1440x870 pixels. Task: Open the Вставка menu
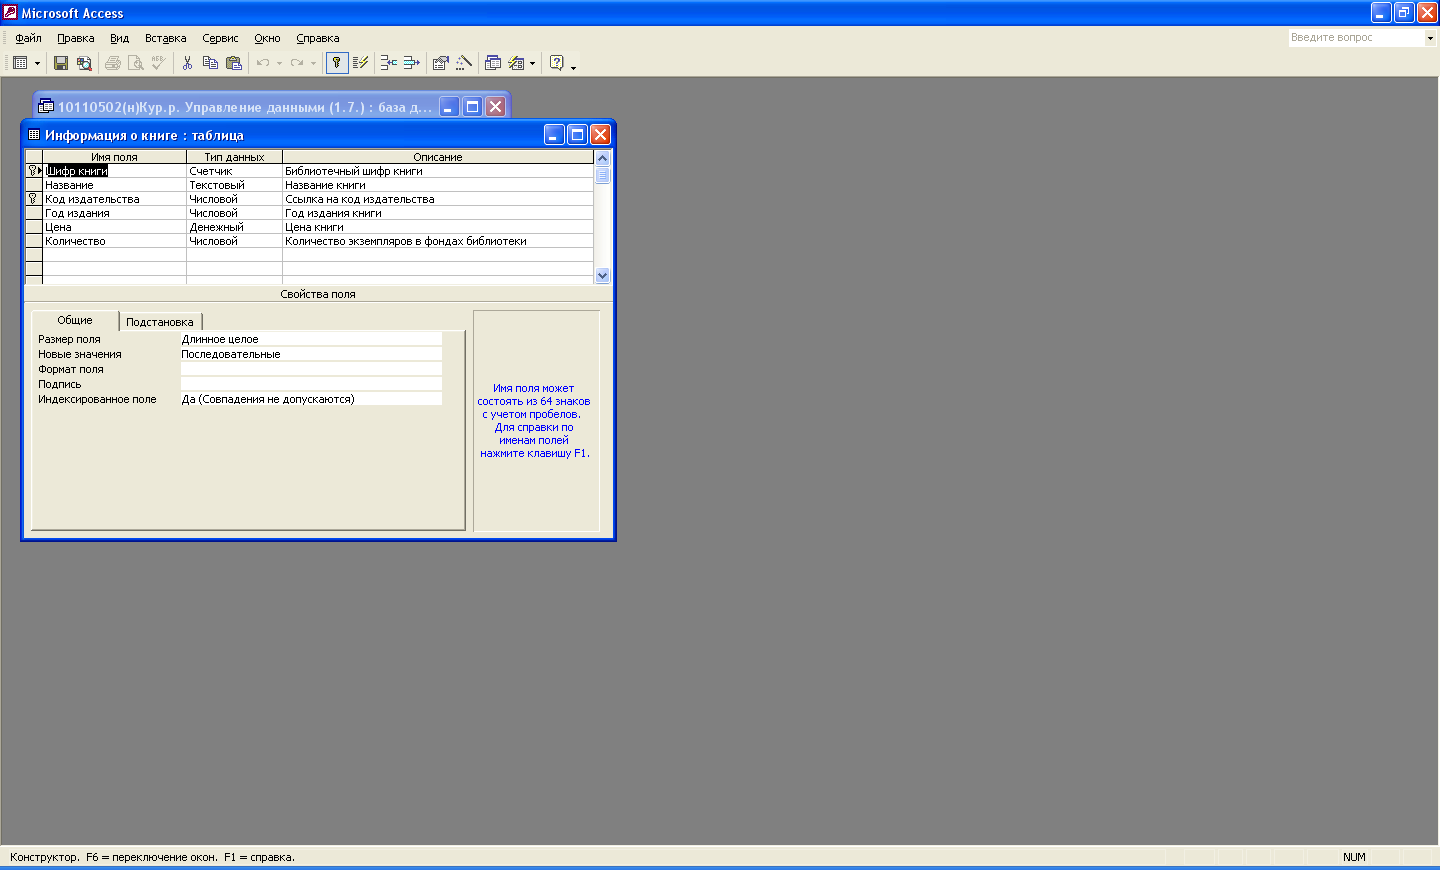[165, 38]
